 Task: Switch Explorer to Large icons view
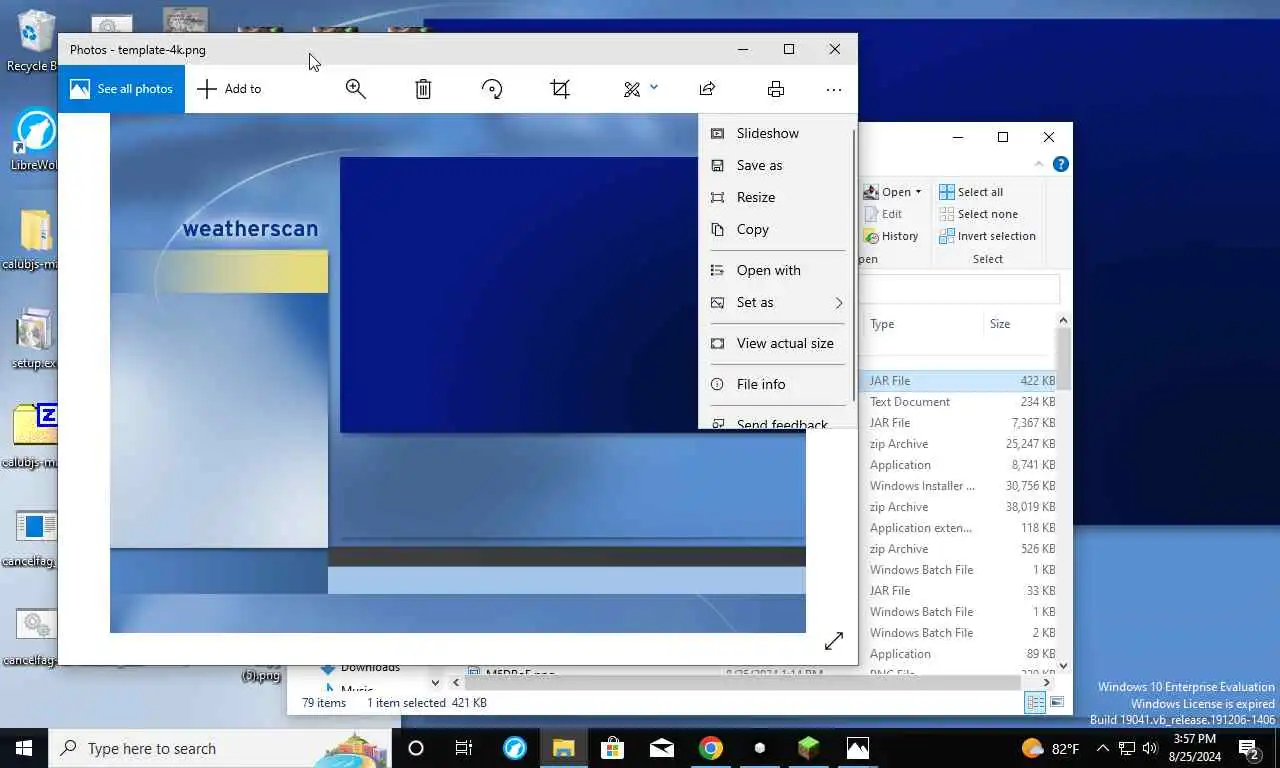1056,703
